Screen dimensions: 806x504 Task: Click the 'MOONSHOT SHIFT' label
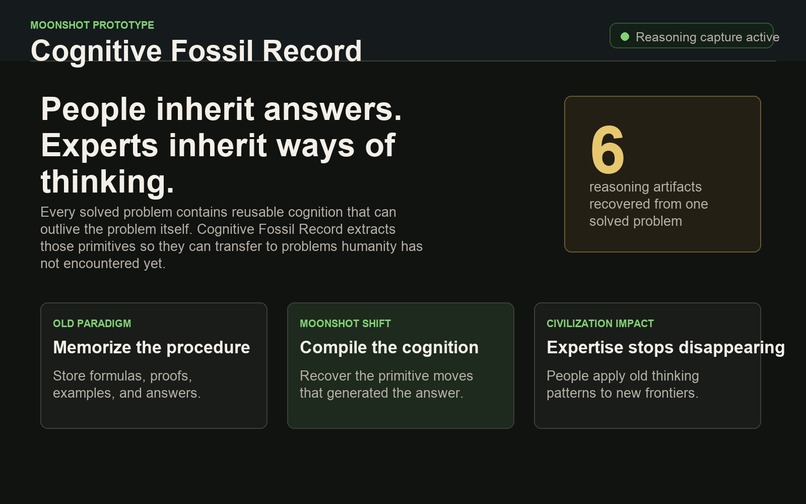(x=345, y=323)
